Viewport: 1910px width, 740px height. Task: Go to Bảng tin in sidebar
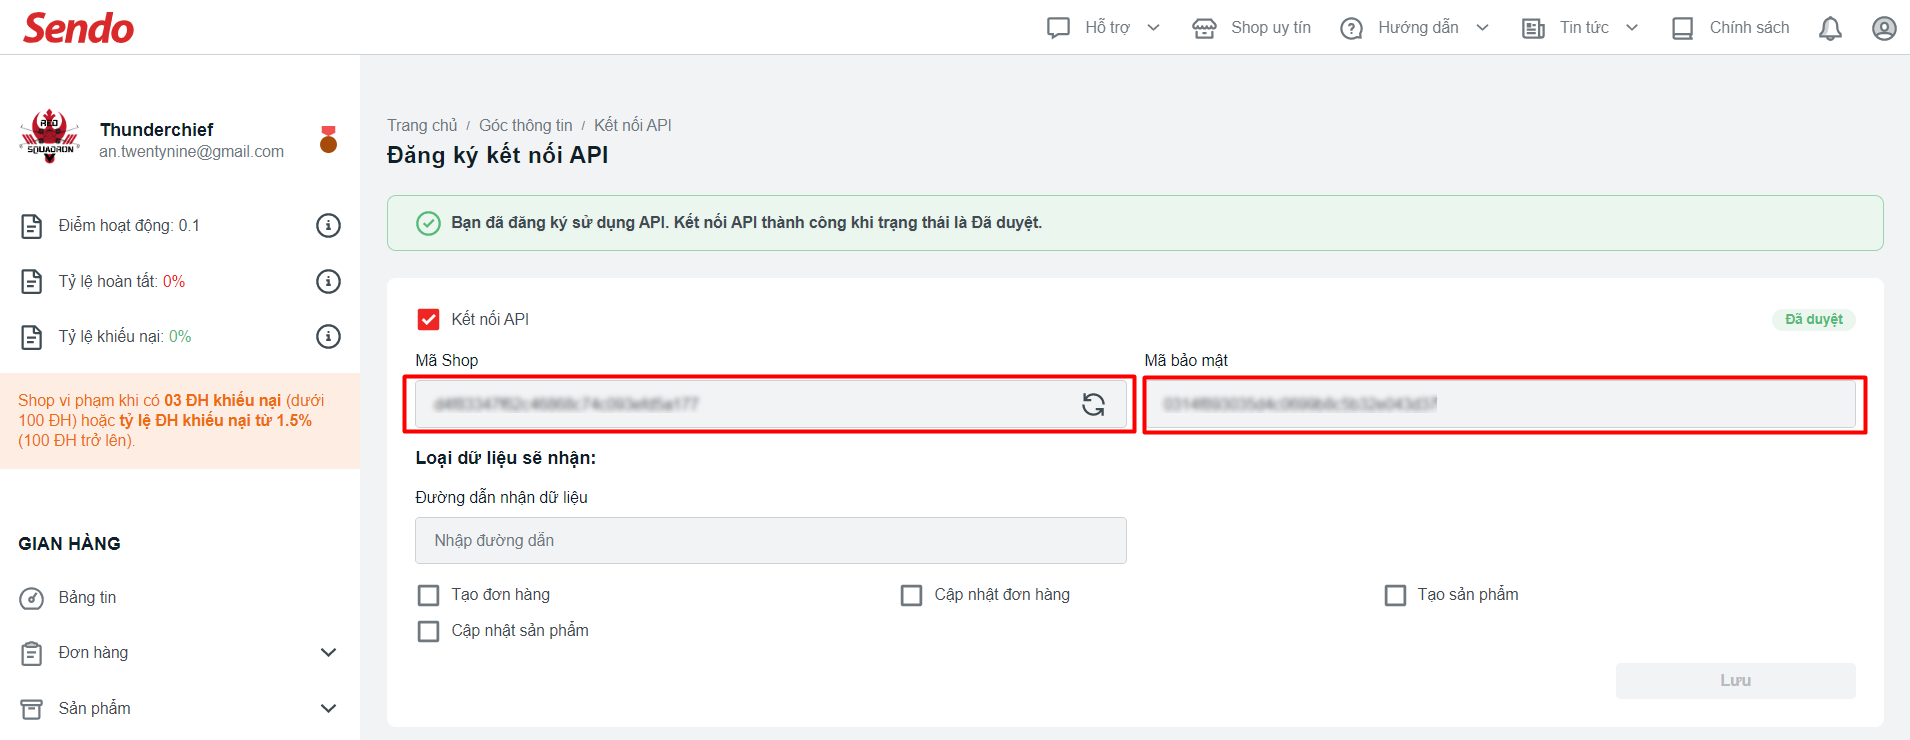pos(87,598)
